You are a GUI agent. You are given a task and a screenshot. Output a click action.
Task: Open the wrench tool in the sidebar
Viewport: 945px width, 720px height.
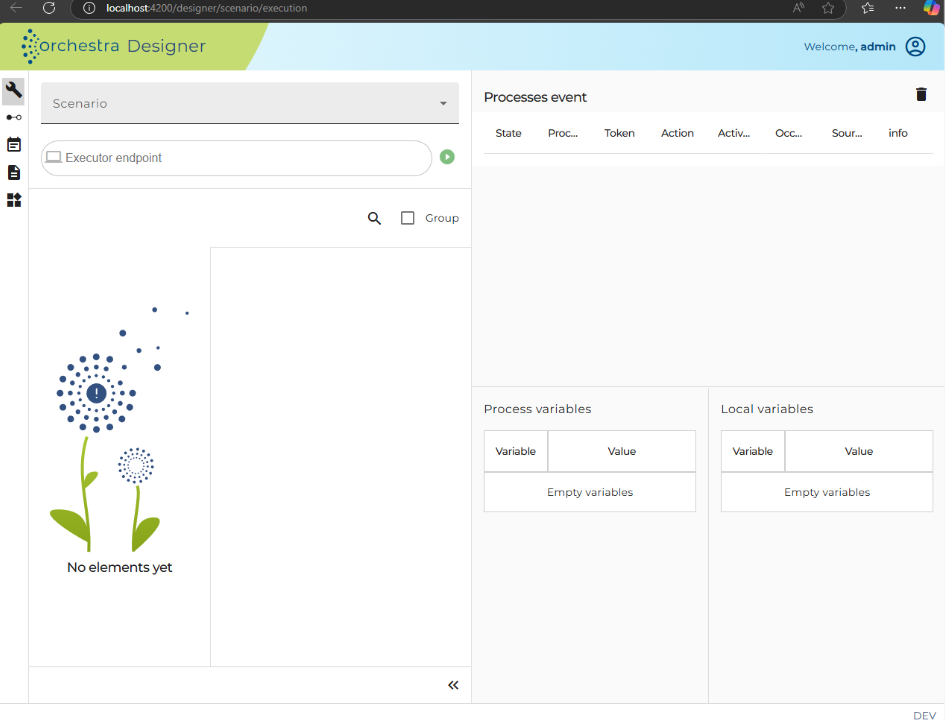14,91
